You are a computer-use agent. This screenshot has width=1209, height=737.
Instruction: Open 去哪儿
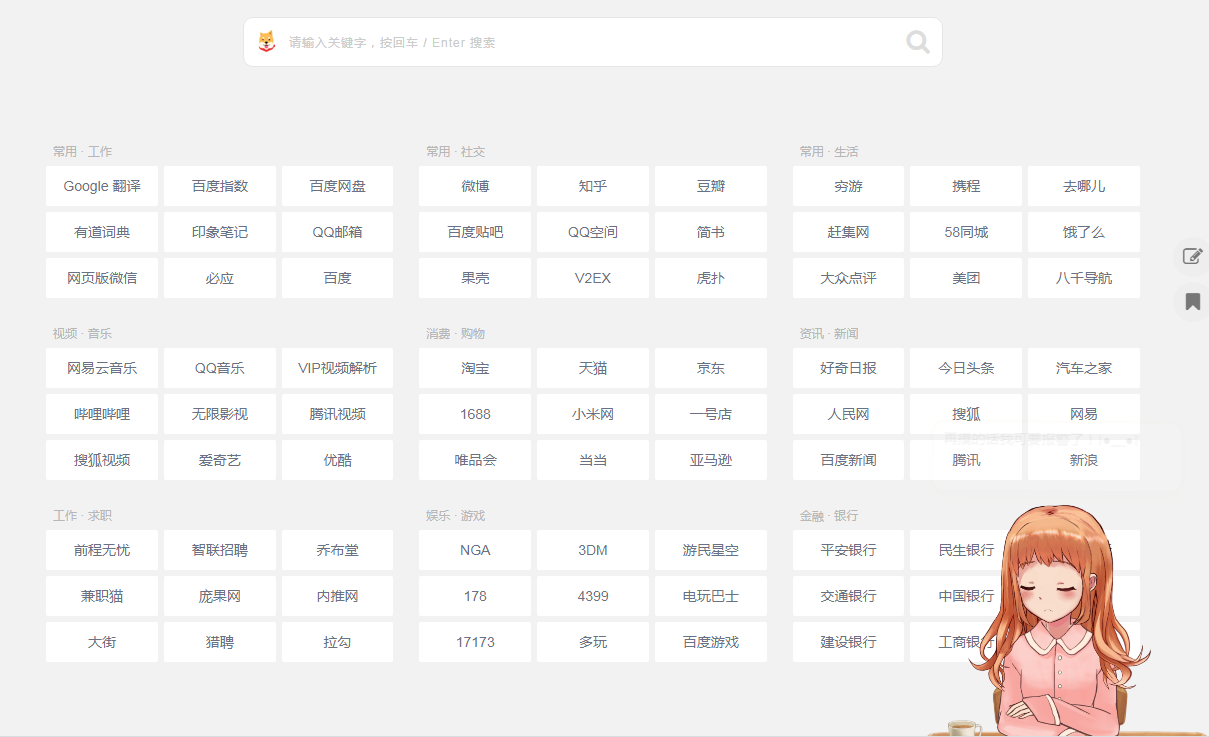coord(1084,186)
